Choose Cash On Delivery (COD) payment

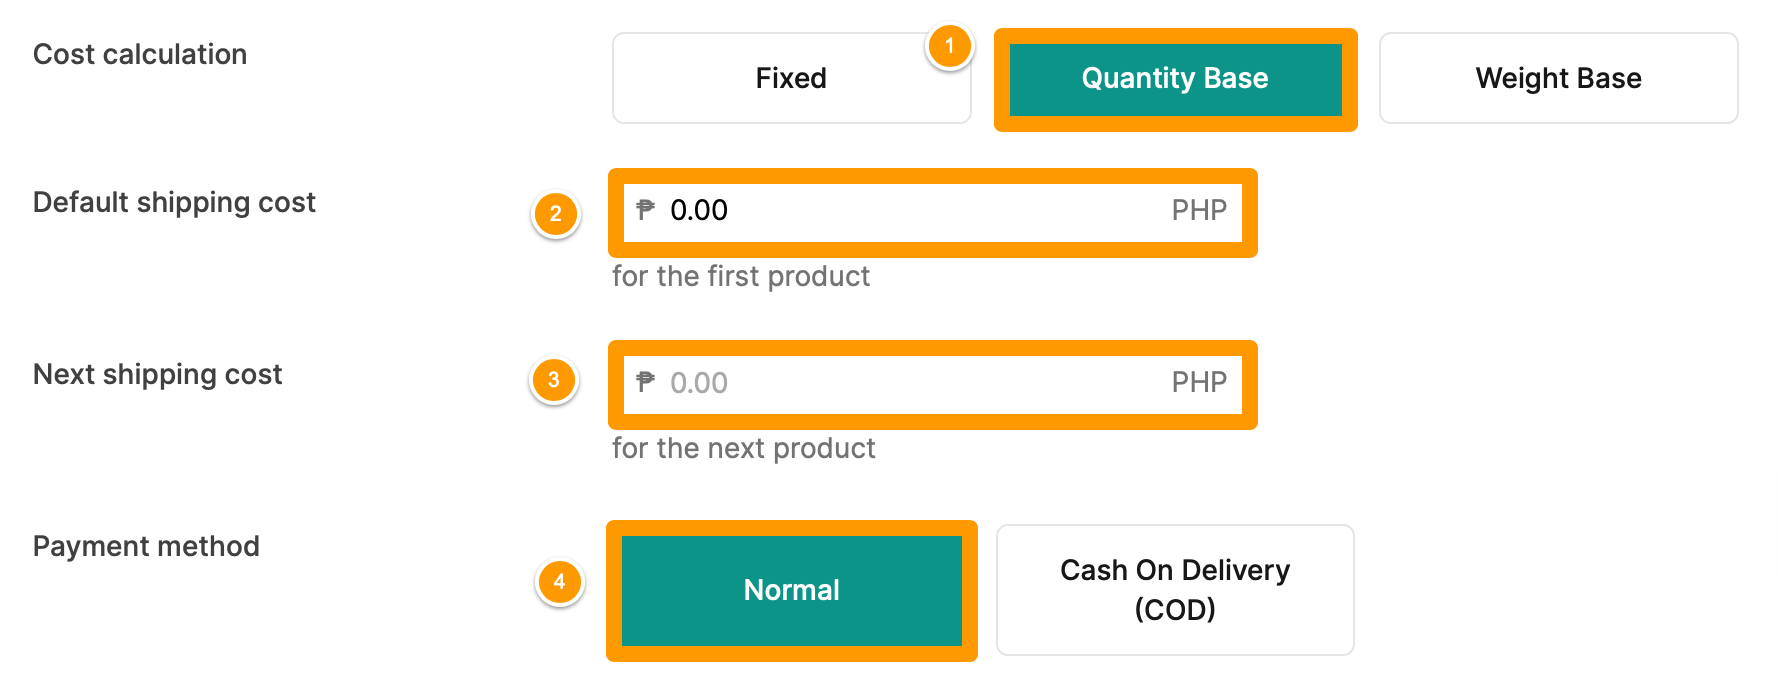tap(1175, 590)
